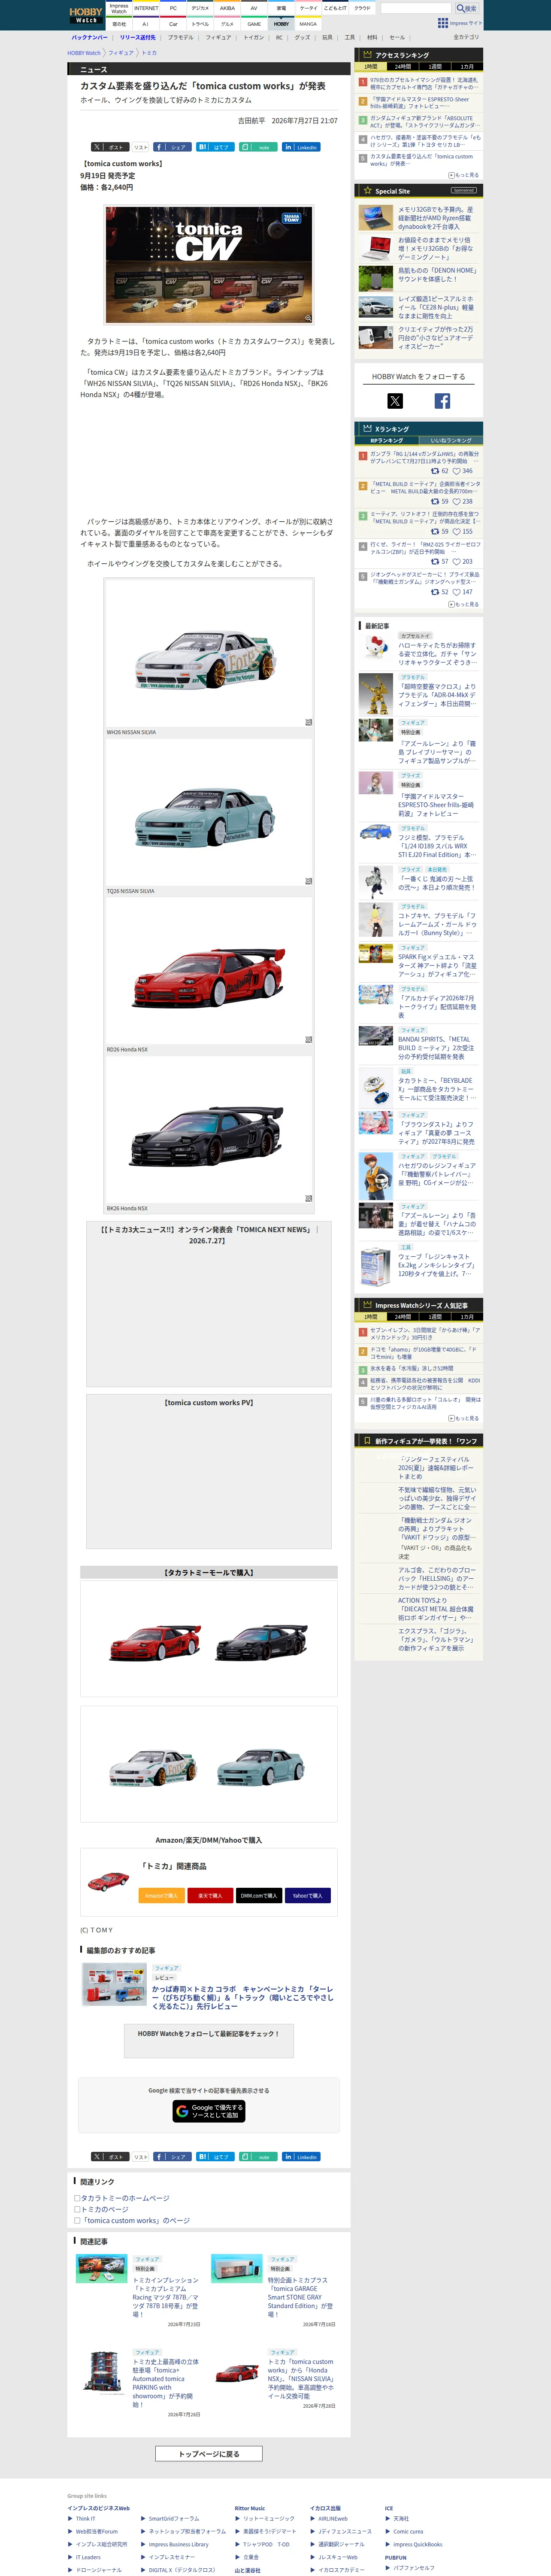The image size is (551, 2576).
Task: Zoom the BK26 Honda NSX photo
Action: point(308,1198)
